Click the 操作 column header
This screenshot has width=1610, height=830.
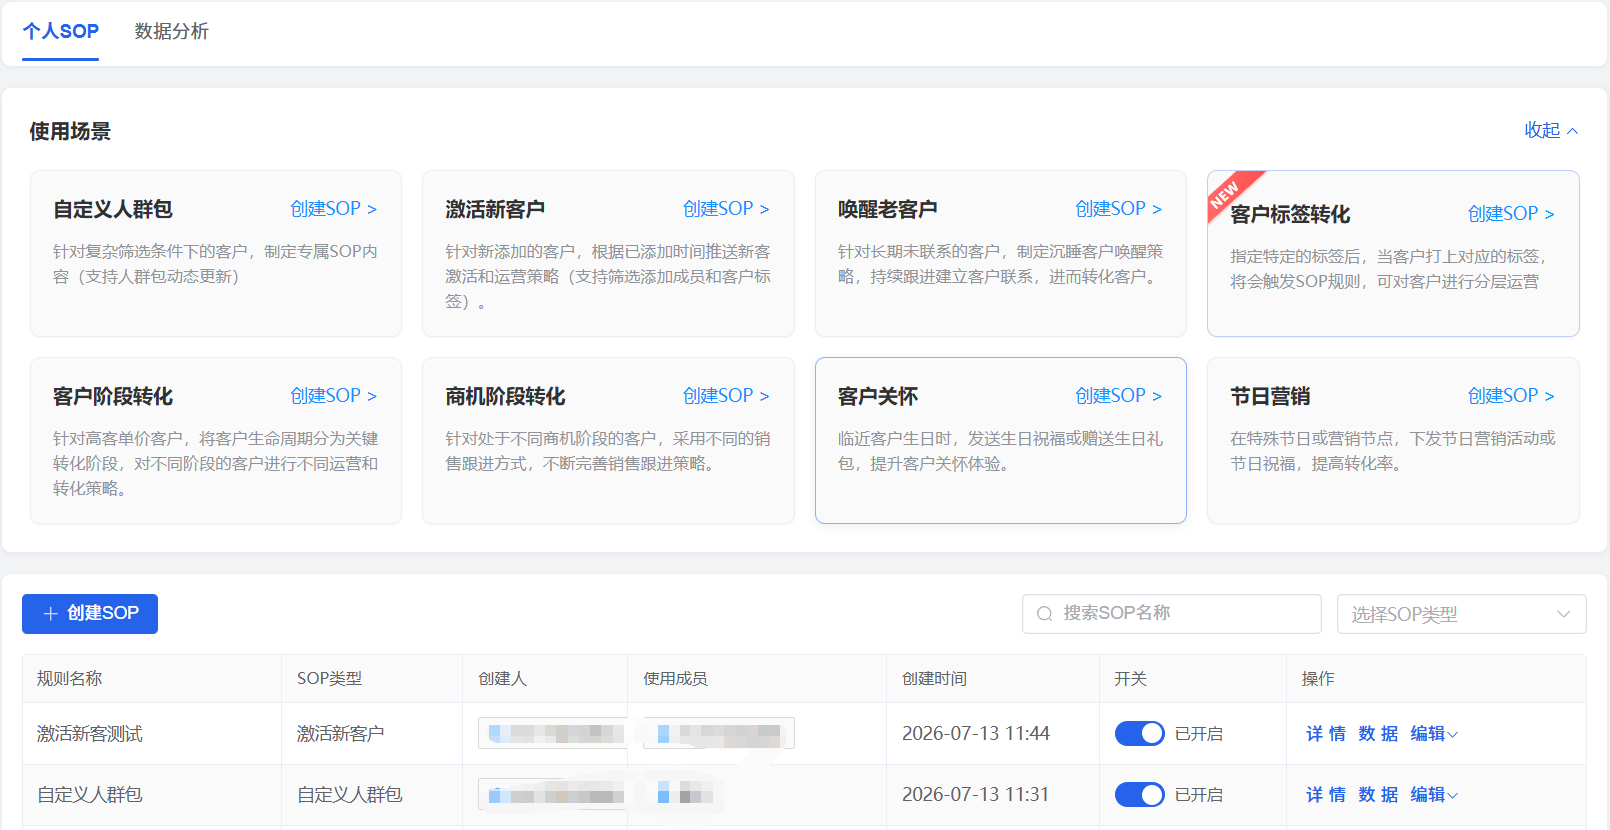point(1318,679)
